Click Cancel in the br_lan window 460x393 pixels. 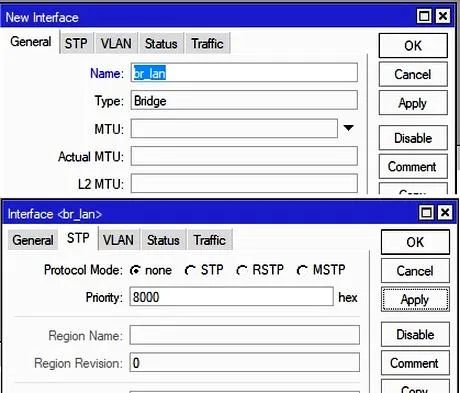click(415, 271)
